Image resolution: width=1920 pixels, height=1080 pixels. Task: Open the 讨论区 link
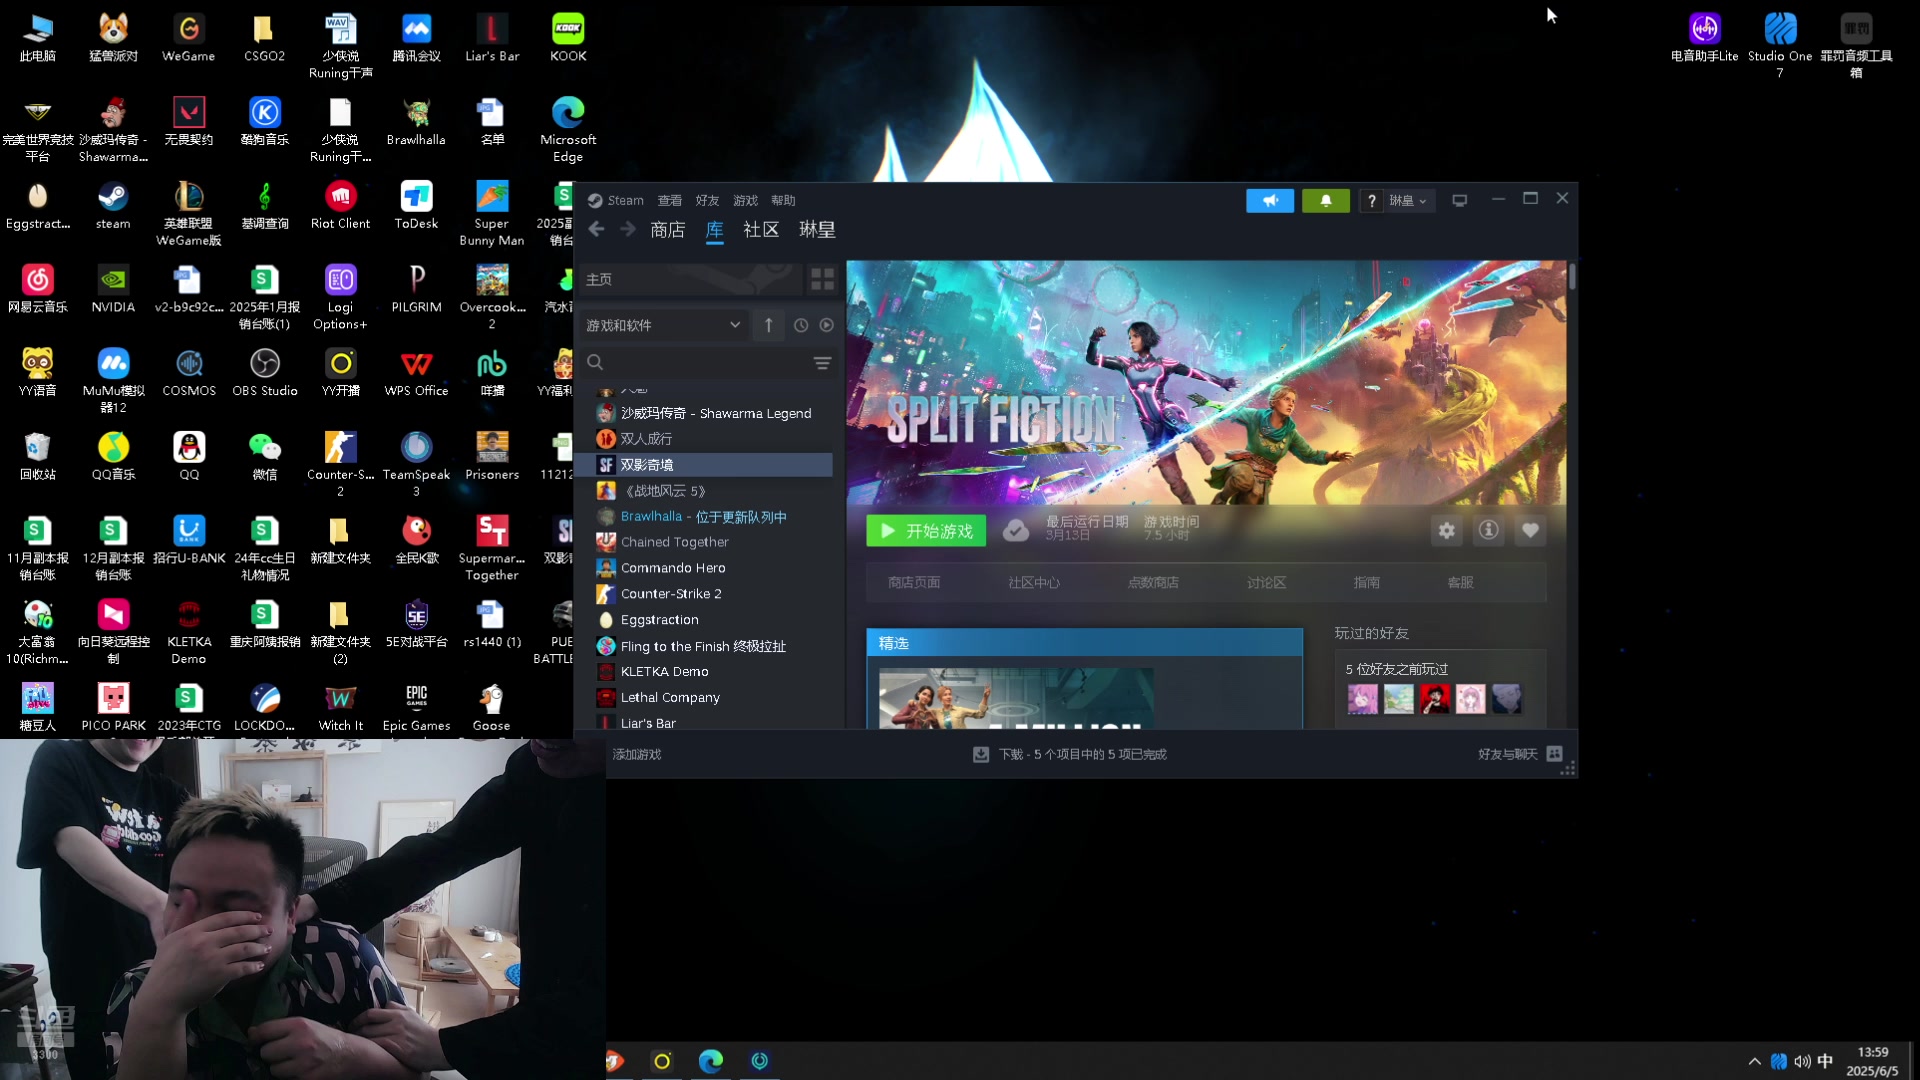tap(1266, 583)
